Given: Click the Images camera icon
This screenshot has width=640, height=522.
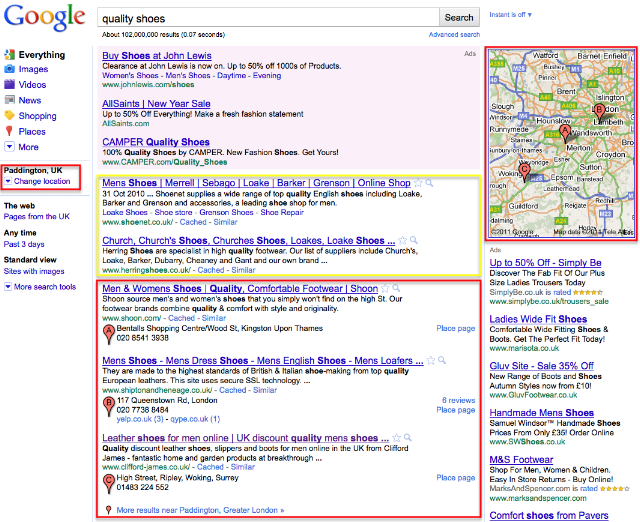Looking at the screenshot, I should click(x=9, y=69).
